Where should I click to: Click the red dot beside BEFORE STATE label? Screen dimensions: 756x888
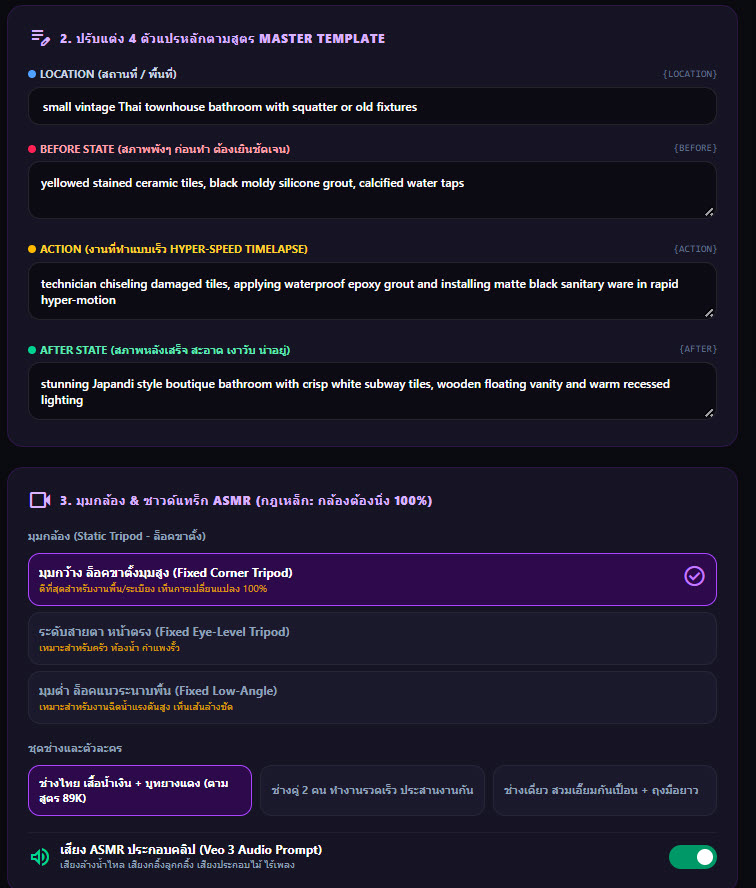point(32,149)
